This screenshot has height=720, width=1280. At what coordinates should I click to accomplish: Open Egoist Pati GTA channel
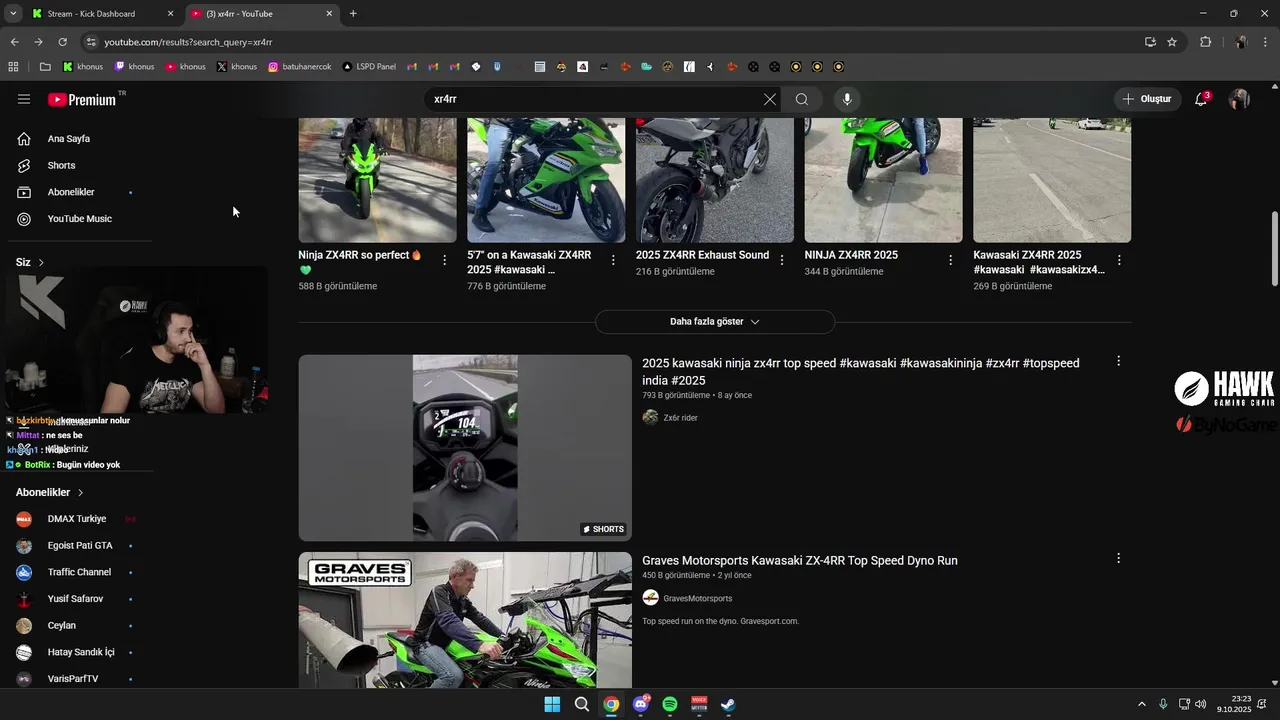pyautogui.click(x=80, y=546)
